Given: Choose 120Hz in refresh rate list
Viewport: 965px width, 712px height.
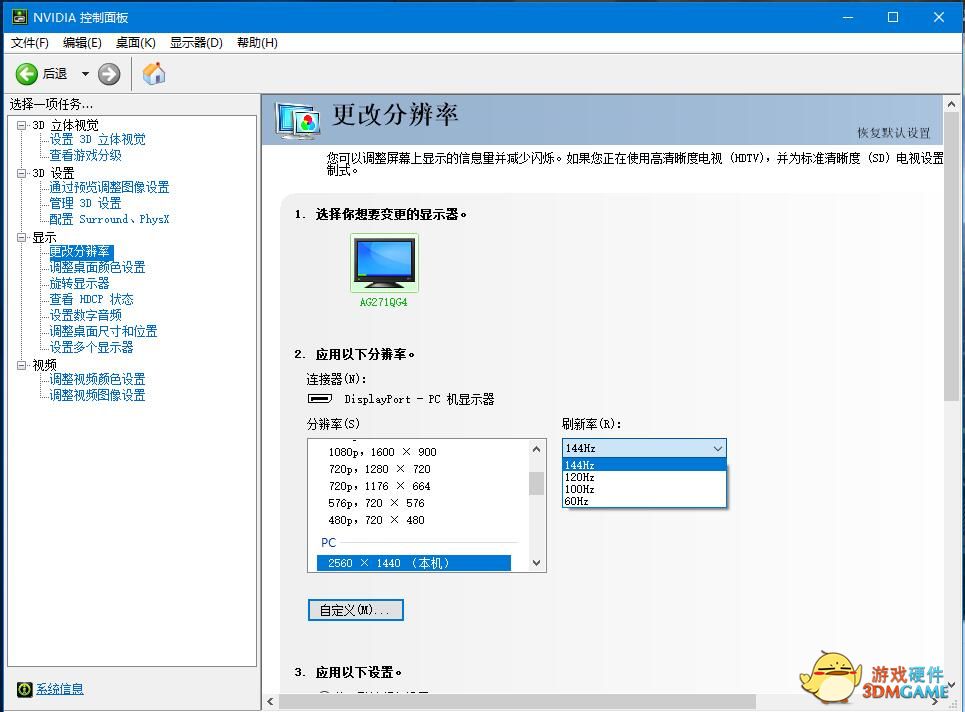Looking at the screenshot, I should [644, 477].
